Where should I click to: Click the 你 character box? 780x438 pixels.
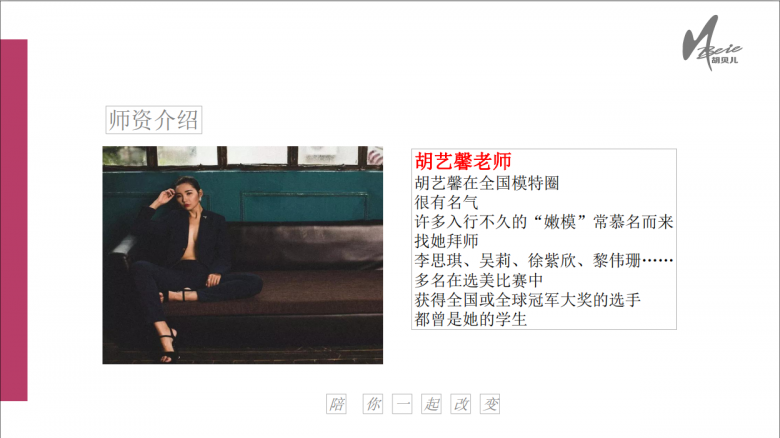click(x=373, y=404)
